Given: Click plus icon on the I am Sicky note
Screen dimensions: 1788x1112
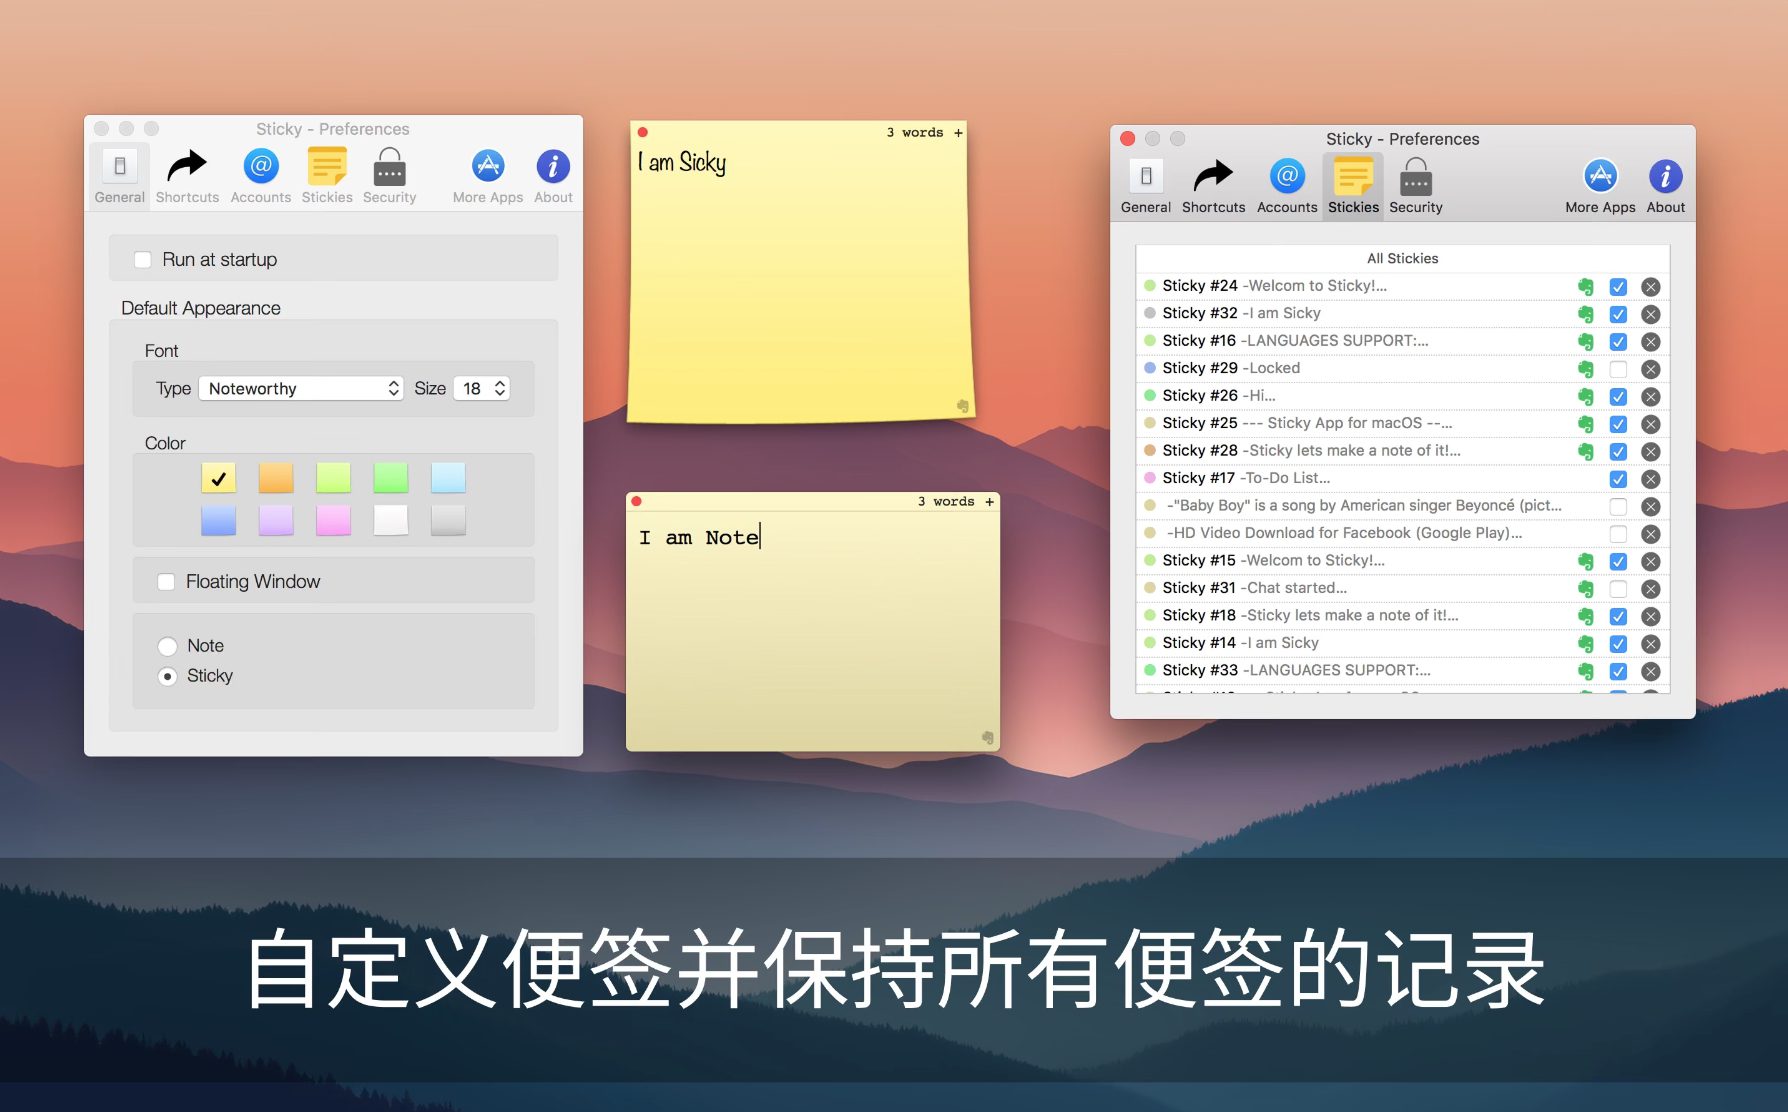Looking at the screenshot, I should (x=958, y=133).
